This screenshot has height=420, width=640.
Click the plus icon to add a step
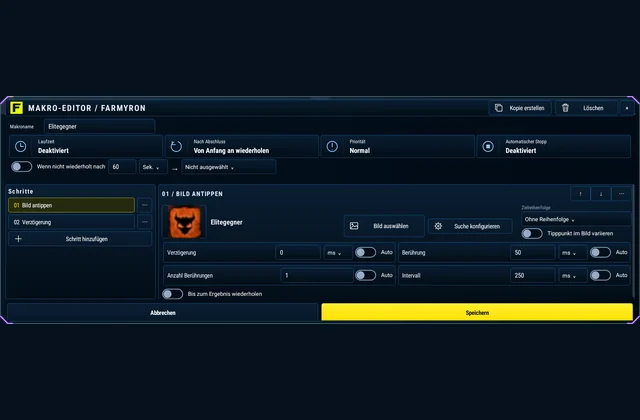tap(18, 239)
